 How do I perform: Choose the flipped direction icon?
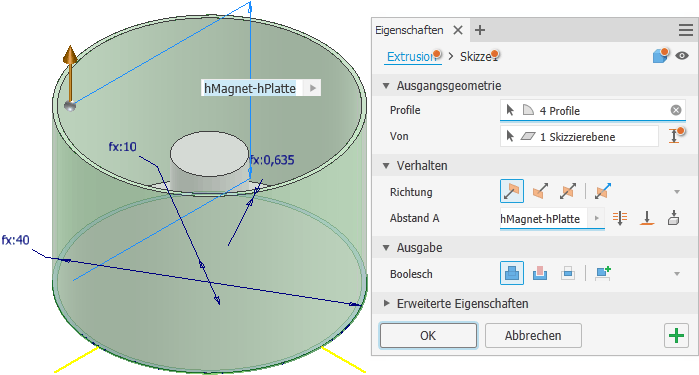click(540, 192)
